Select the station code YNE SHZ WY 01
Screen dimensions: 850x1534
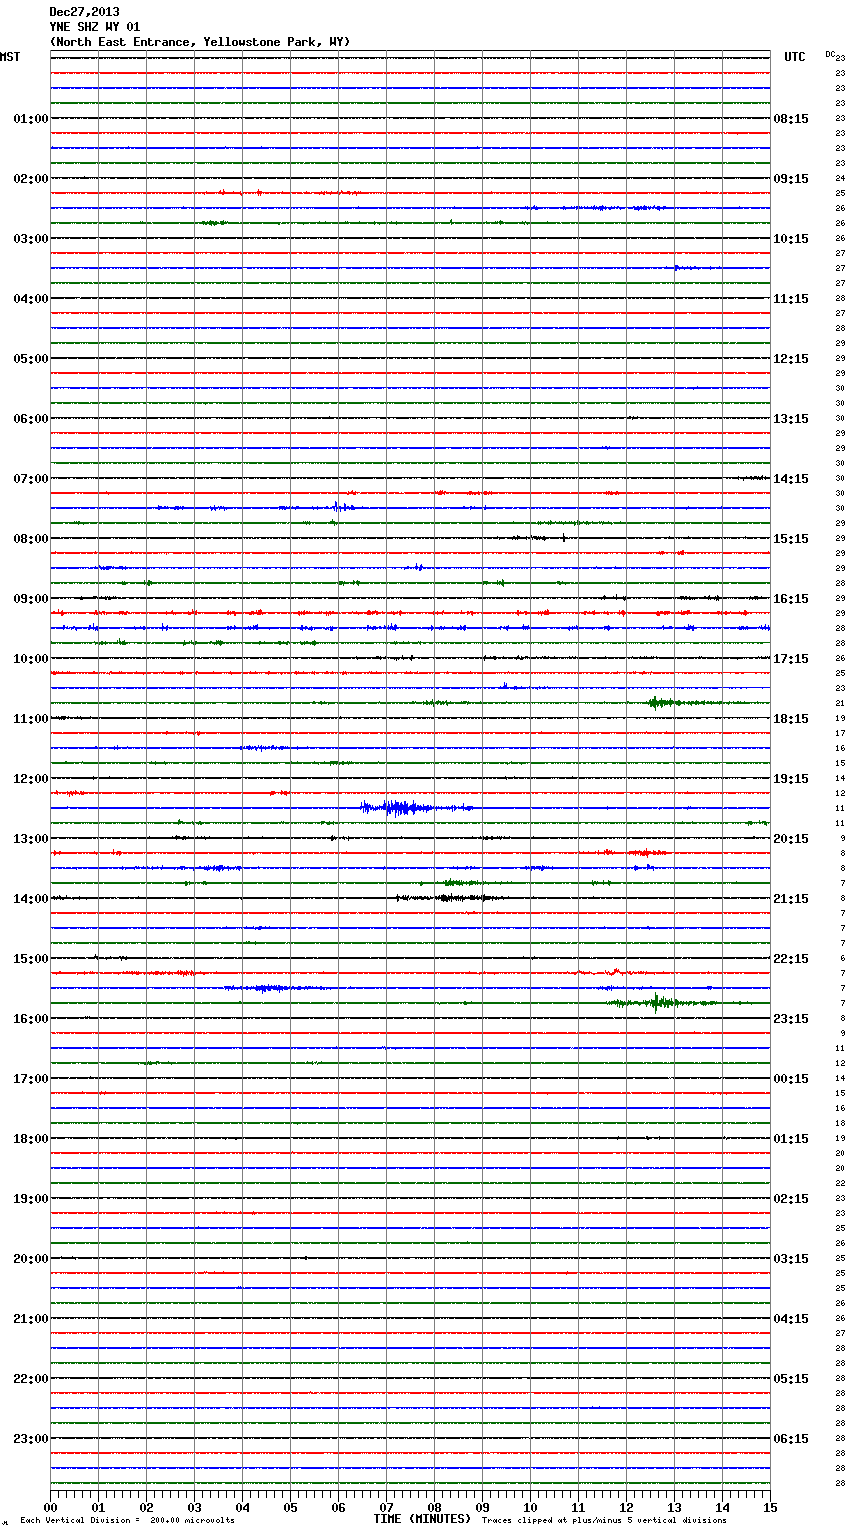[95, 27]
